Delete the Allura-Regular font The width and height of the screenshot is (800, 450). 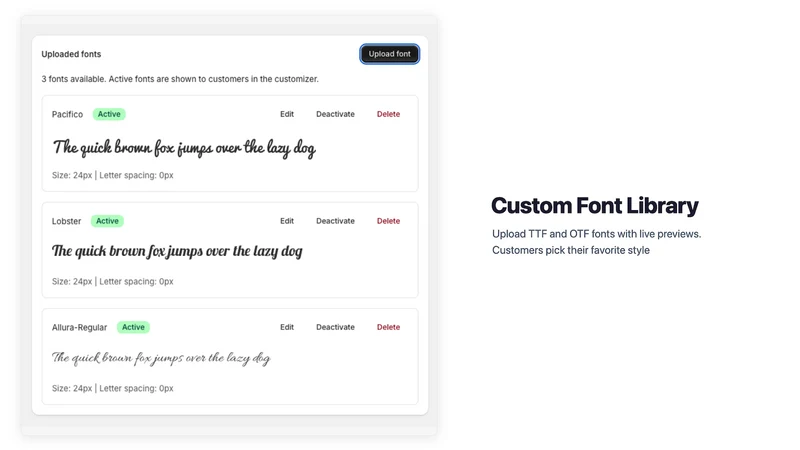388,327
